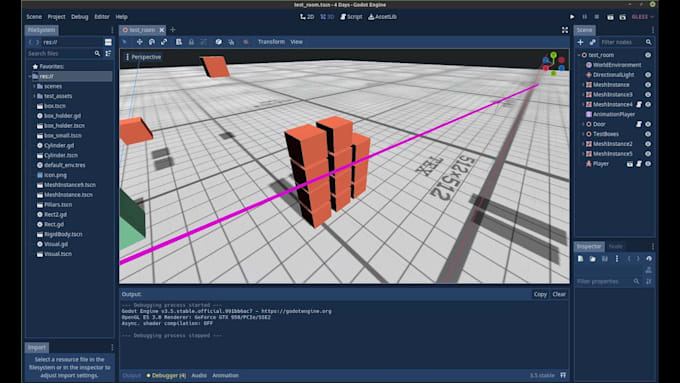Click the stop running scene button

(x=597, y=17)
